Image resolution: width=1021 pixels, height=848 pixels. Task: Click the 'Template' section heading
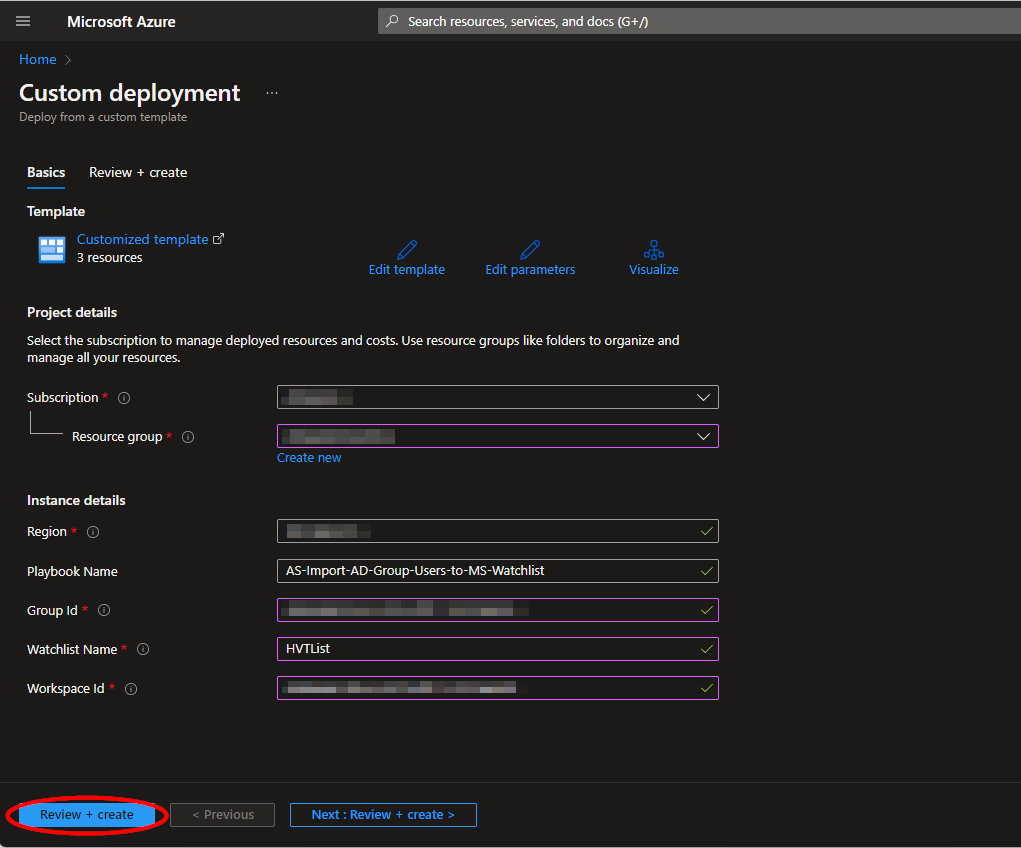56,212
